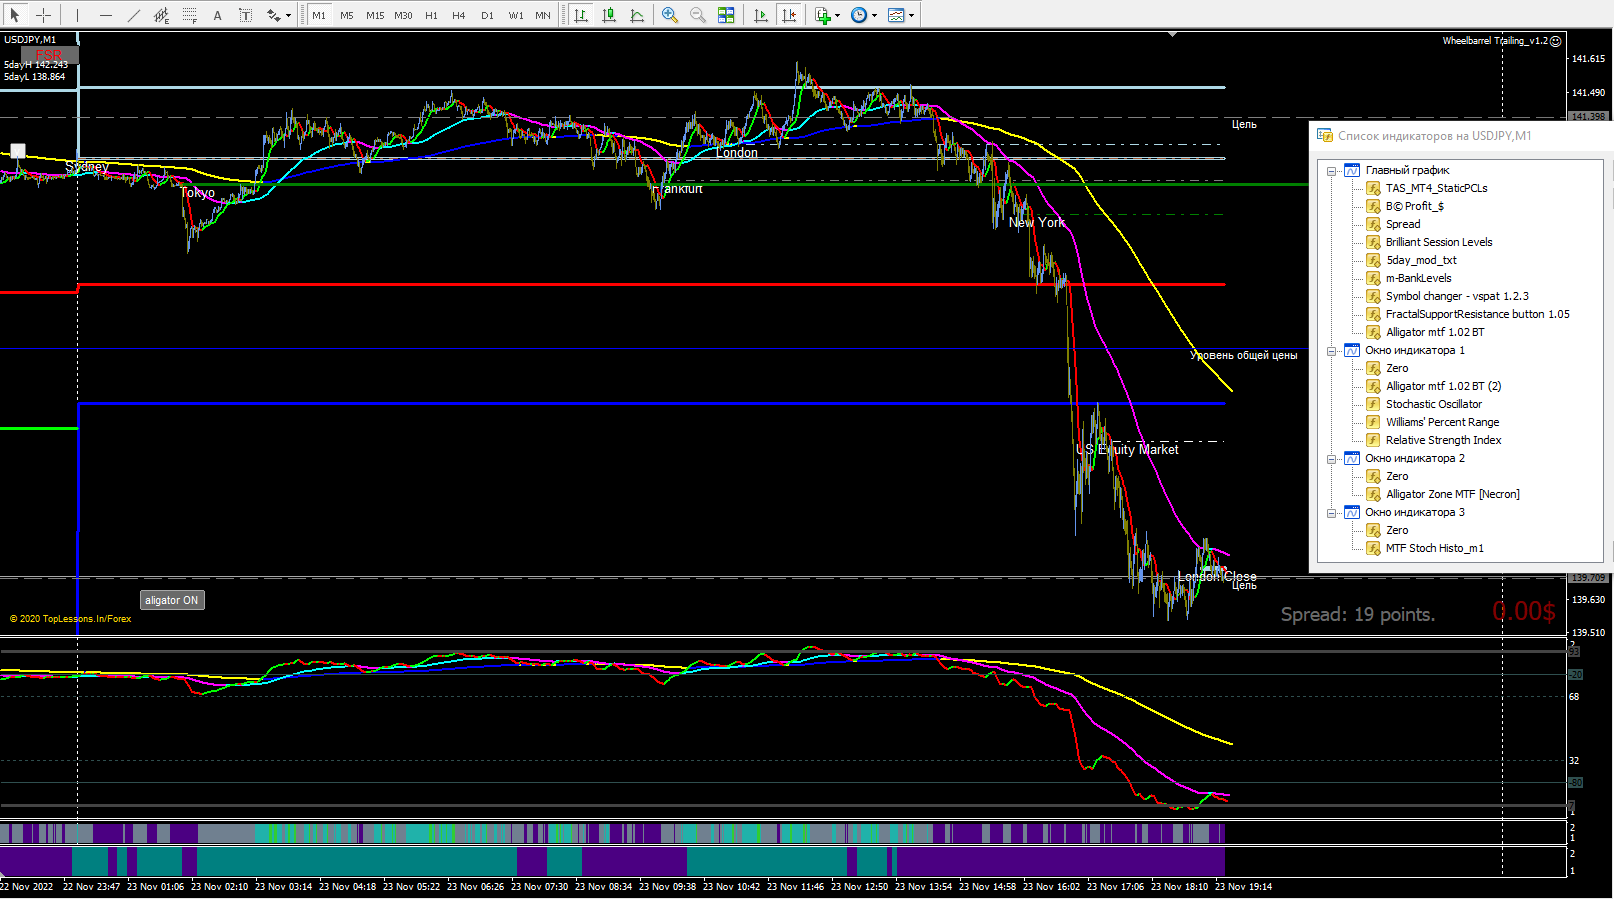Switch to the M15 timeframe
The width and height of the screenshot is (1614, 899).
coord(375,15)
